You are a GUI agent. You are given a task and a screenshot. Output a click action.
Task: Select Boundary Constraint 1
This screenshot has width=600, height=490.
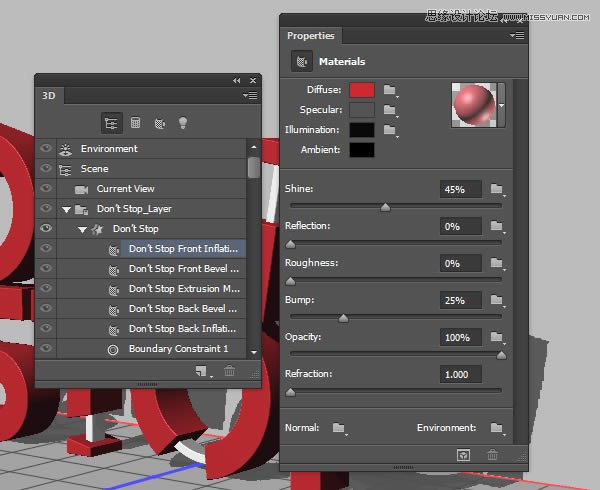pos(151,348)
